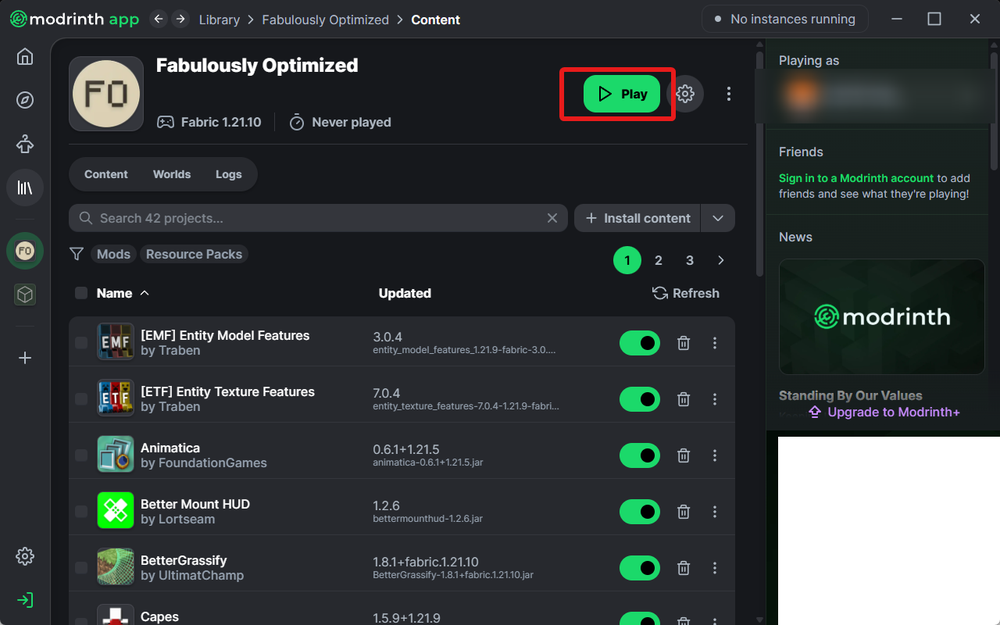Open the Home page from the sidebar
The width and height of the screenshot is (1000, 625).
(25, 56)
